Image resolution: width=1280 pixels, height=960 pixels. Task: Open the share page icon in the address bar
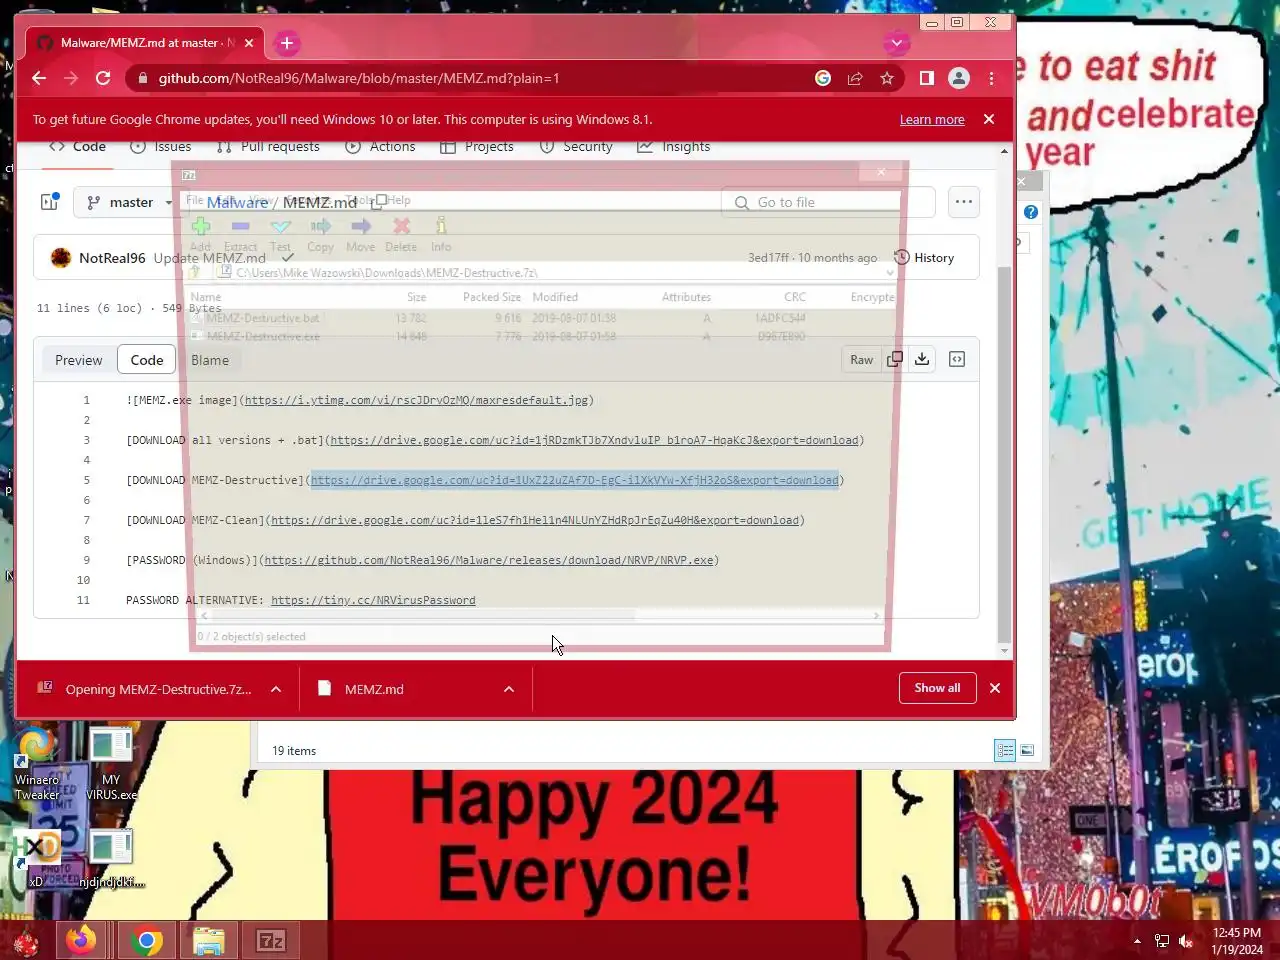pyautogui.click(x=855, y=78)
